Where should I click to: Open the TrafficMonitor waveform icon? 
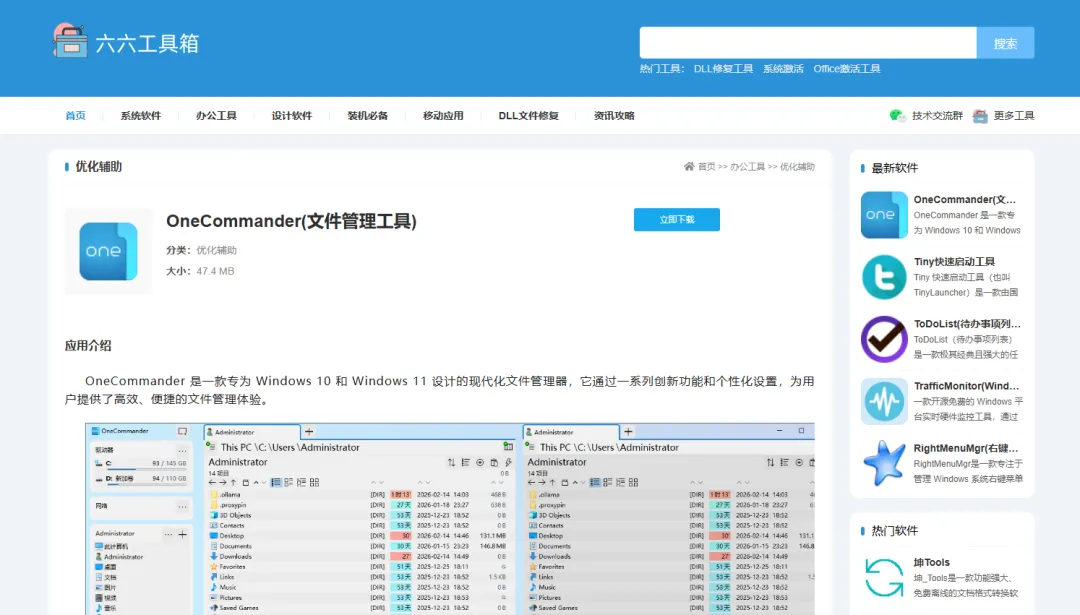[x=884, y=401]
